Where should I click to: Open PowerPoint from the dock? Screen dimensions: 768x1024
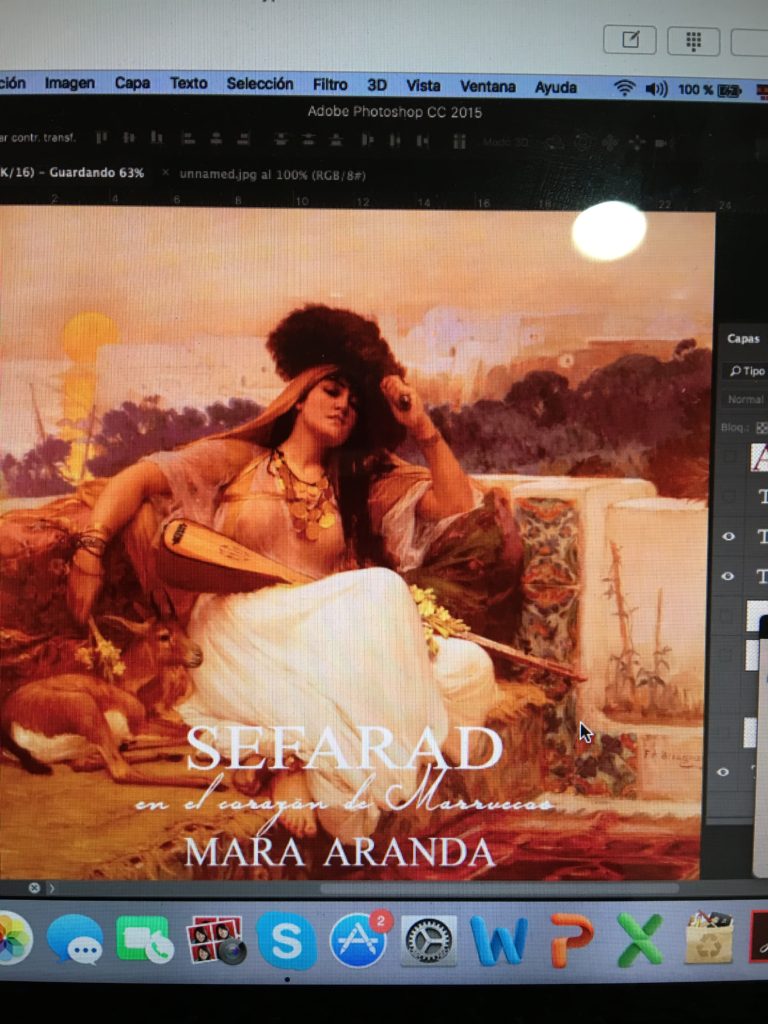coord(571,940)
